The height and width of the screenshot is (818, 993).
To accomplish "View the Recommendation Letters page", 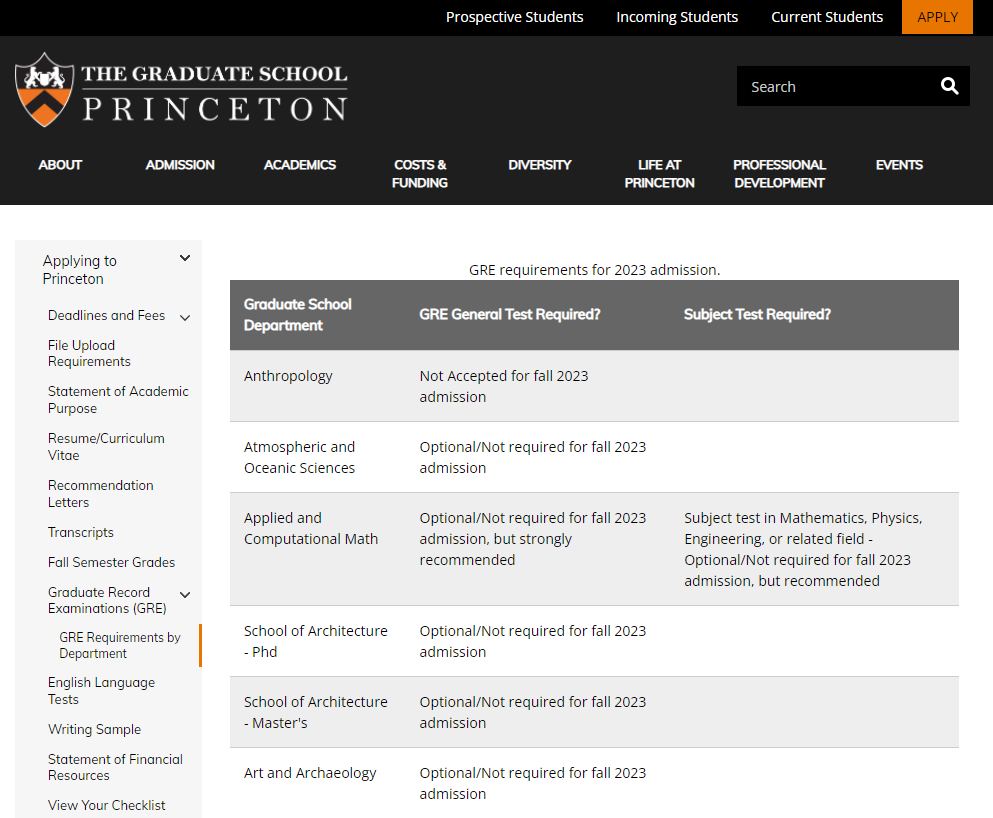I will click(x=100, y=493).
